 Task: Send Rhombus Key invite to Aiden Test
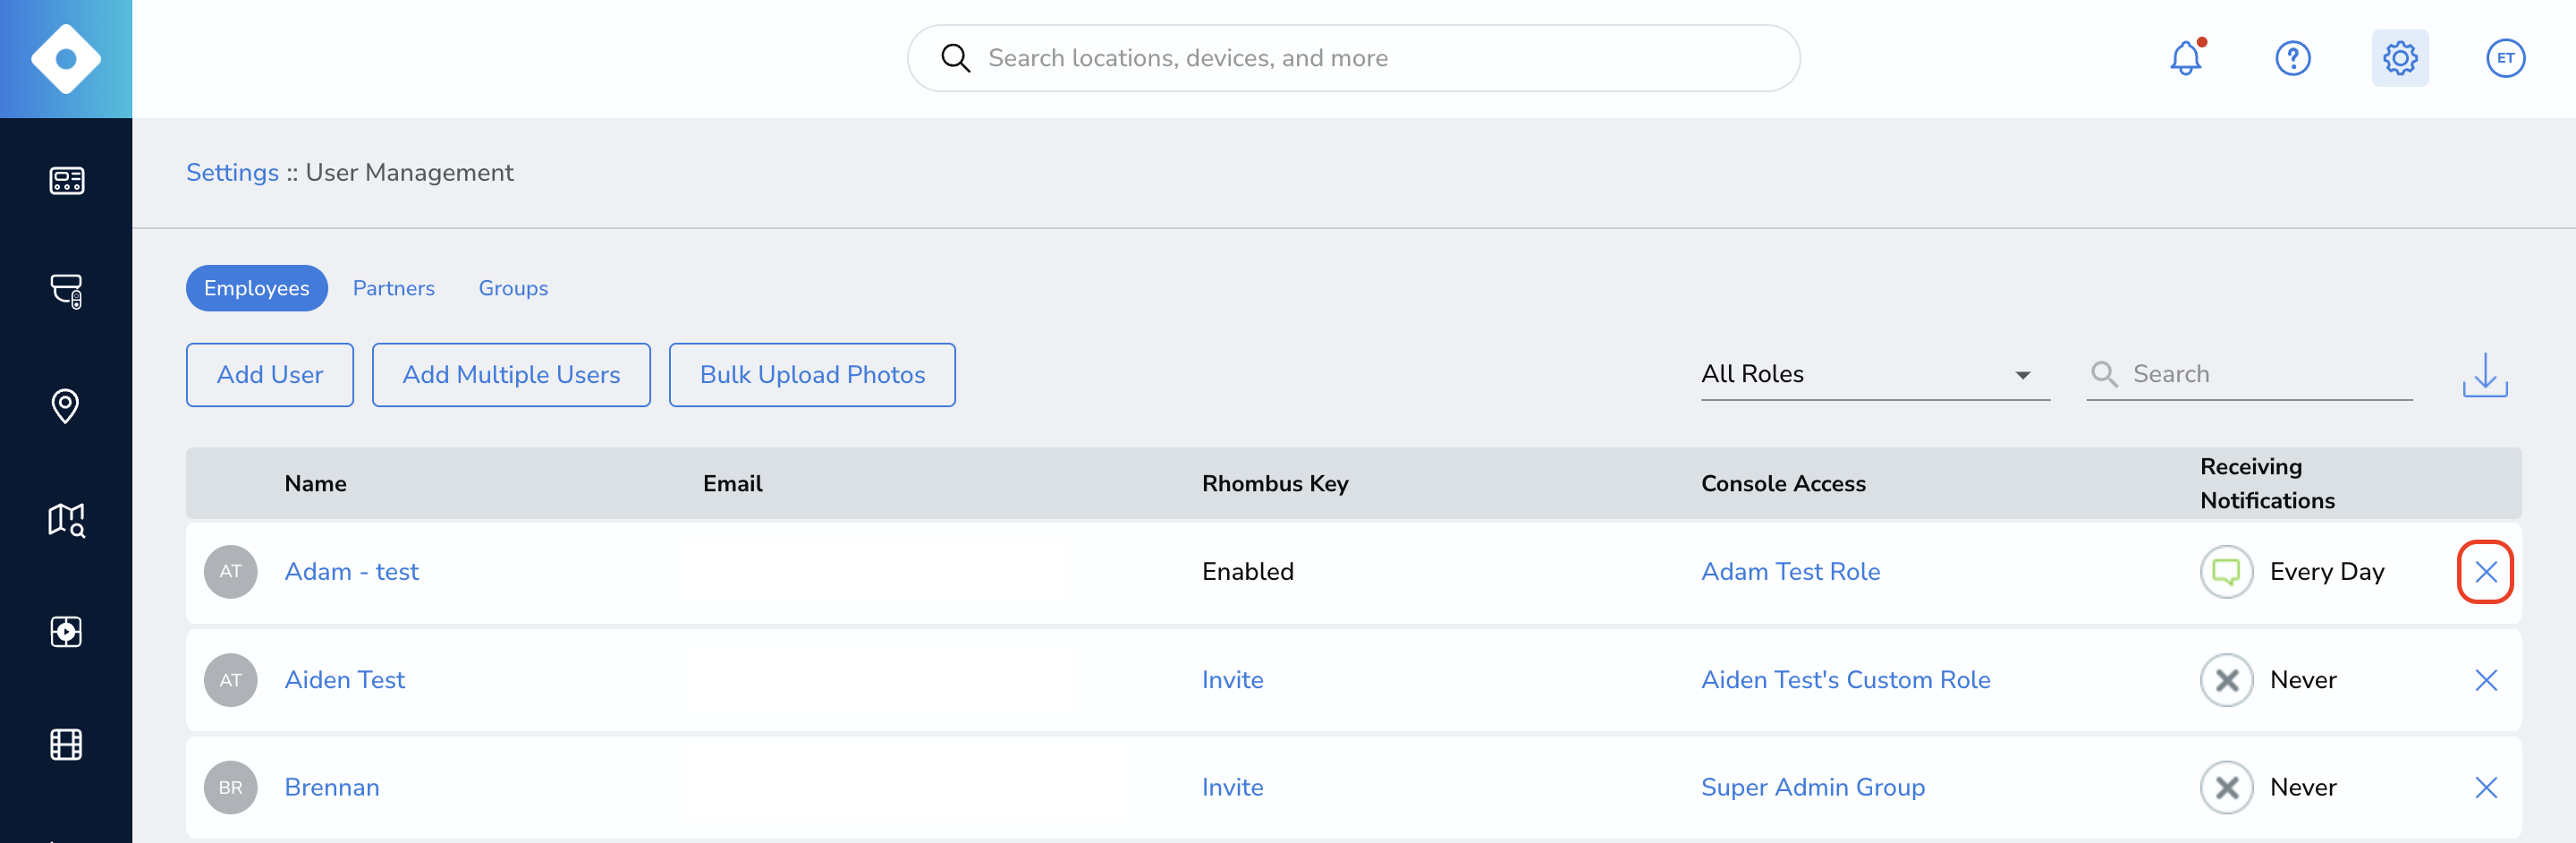(1232, 680)
